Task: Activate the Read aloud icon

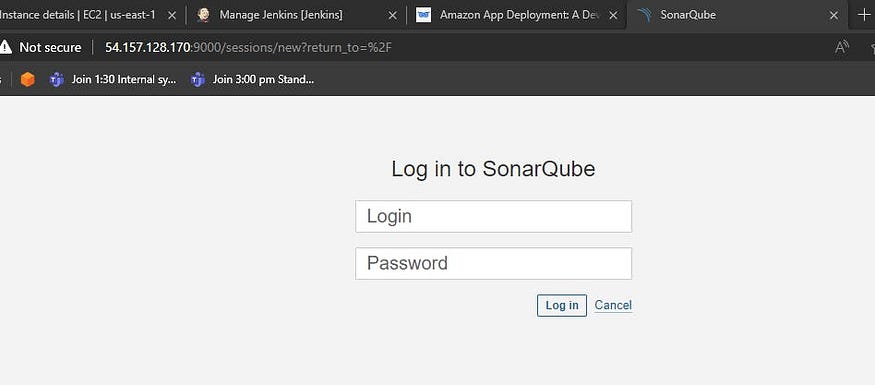Action: point(842,47)
